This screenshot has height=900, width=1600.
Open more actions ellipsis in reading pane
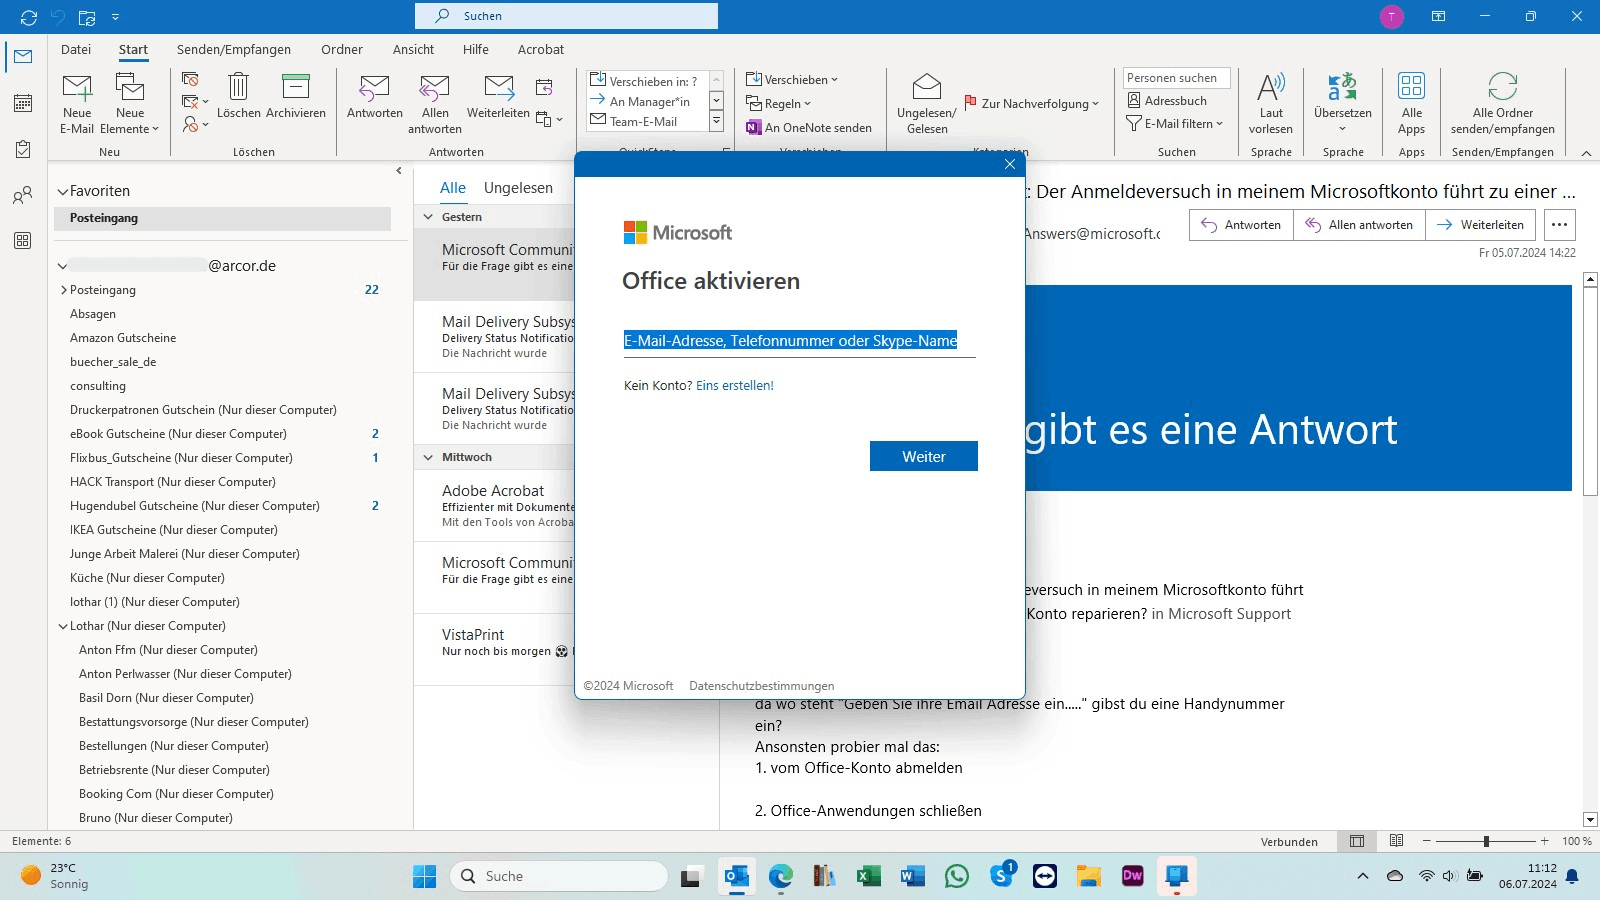click(1560, 225)
